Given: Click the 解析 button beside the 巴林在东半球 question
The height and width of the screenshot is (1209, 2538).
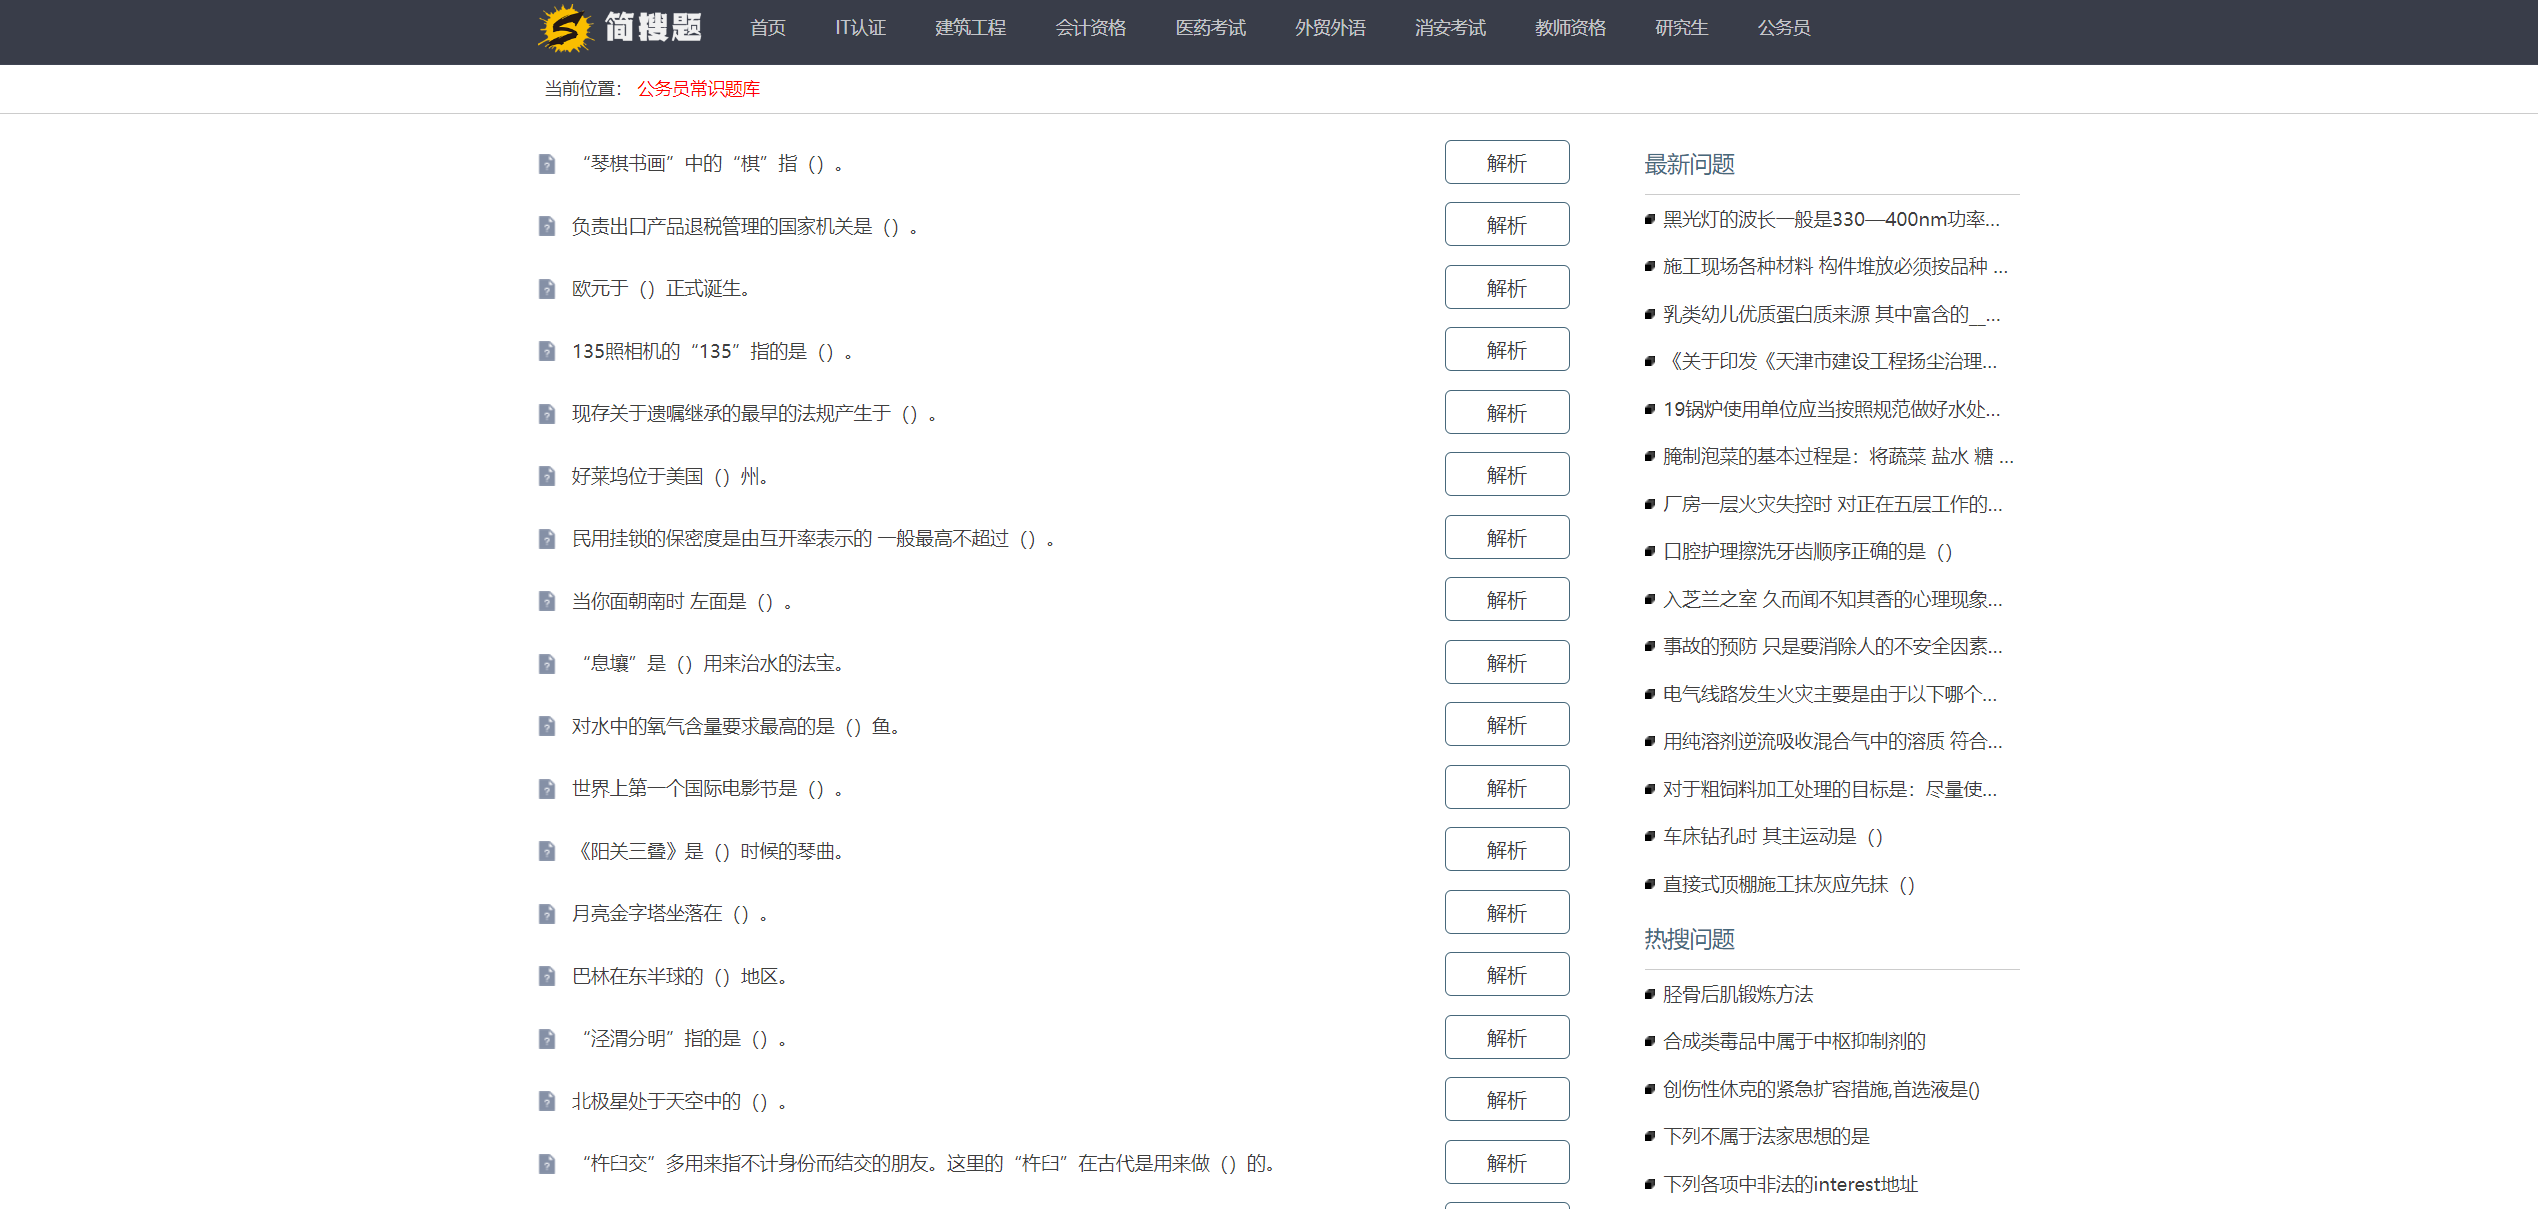Looking at the screenshot, I should 1506,974.
